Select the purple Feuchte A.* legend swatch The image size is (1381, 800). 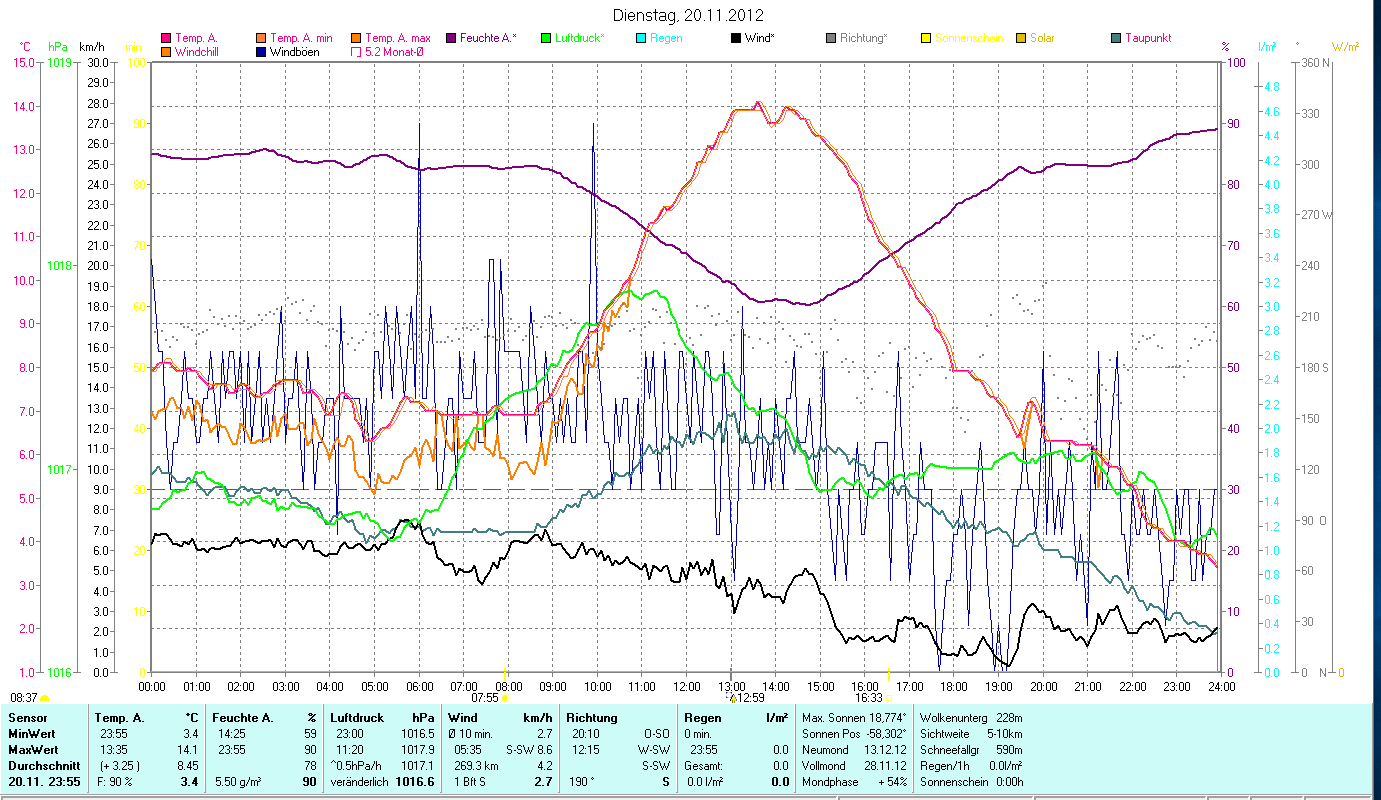click(x=450, y=38)
